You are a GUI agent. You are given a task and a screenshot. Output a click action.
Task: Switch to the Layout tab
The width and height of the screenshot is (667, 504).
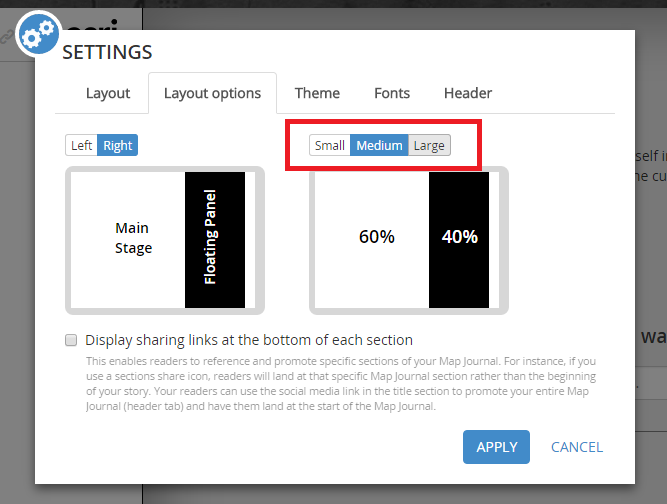(108, 93)
